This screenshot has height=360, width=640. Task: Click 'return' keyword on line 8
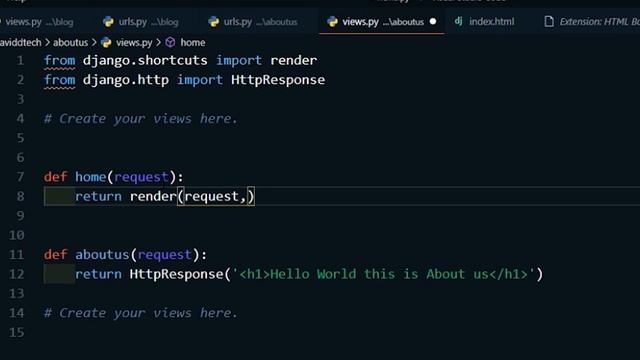point(98,197)
